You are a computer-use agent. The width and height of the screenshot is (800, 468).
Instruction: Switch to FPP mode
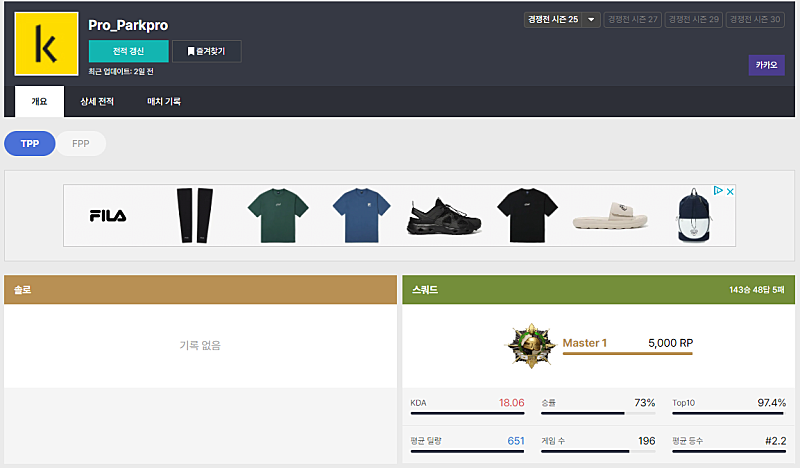click(x=81, y=143)
